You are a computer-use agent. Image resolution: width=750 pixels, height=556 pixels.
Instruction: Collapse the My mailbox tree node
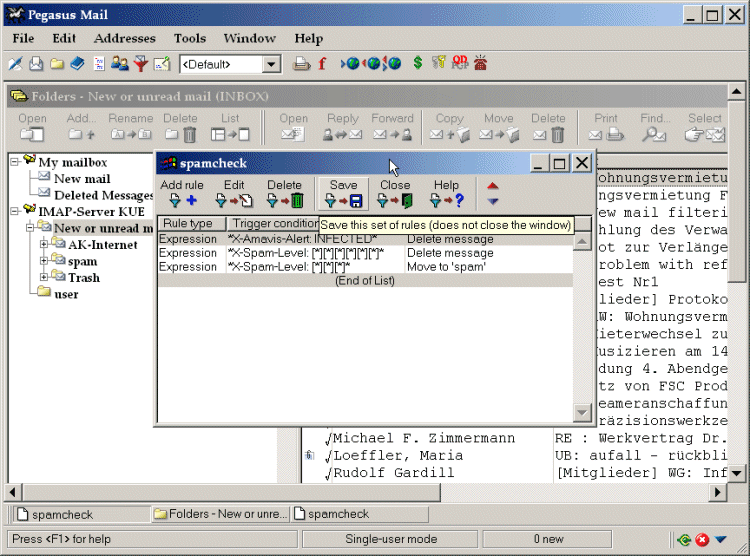15,162
